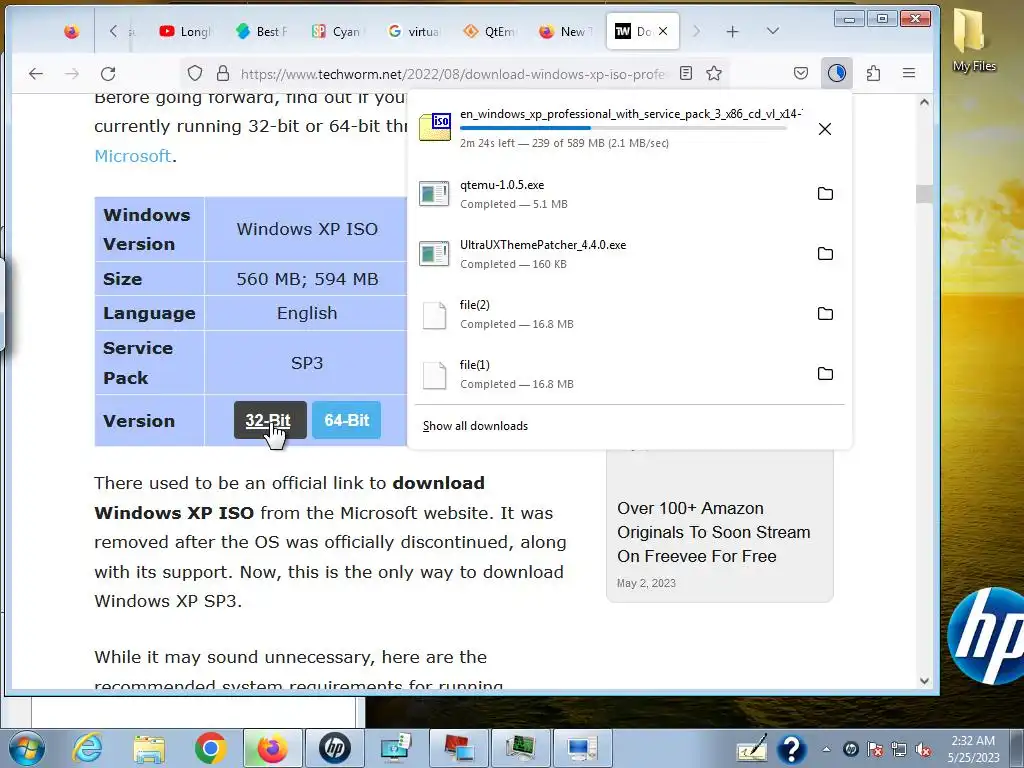Select the file(1) download entry name
The width and height of the screenshot is (1024, 768).
tap(475, 365)
